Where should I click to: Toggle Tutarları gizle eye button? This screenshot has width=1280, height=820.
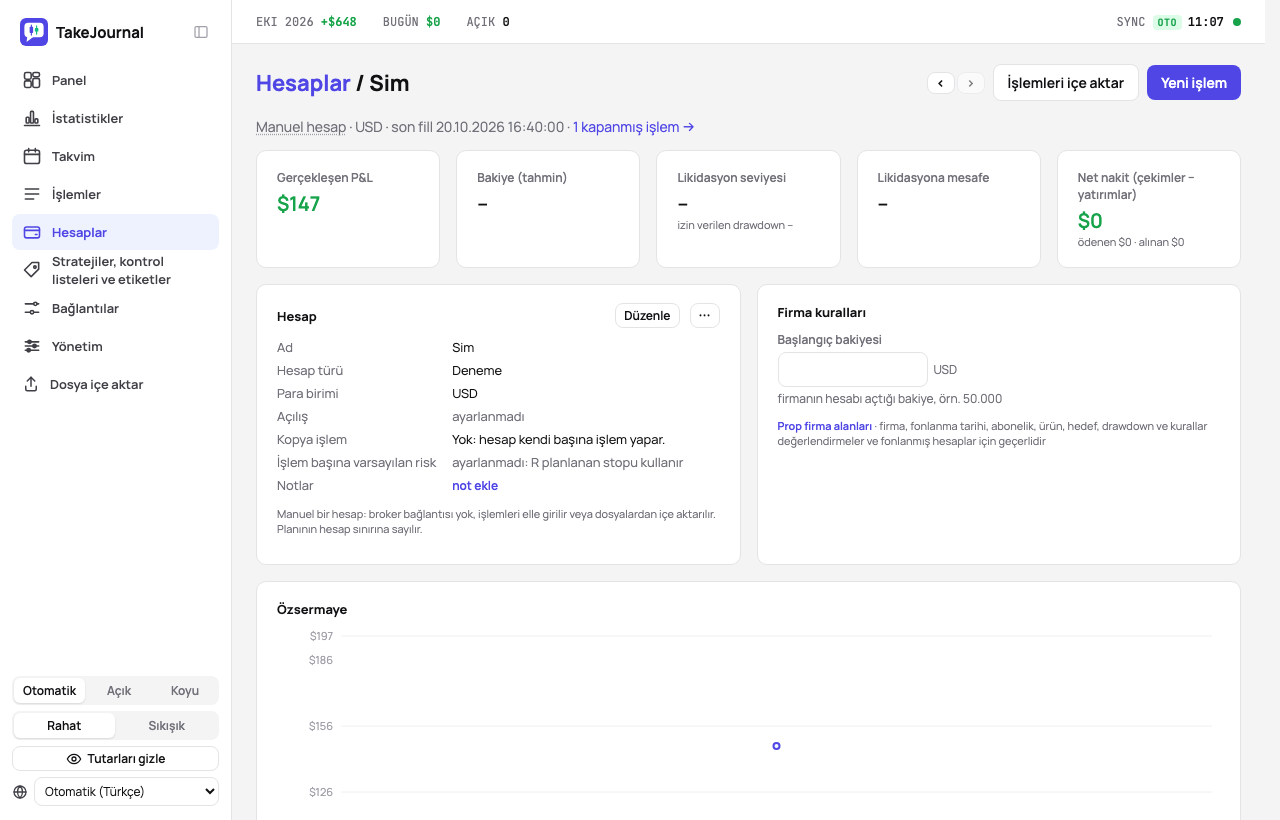116,759
